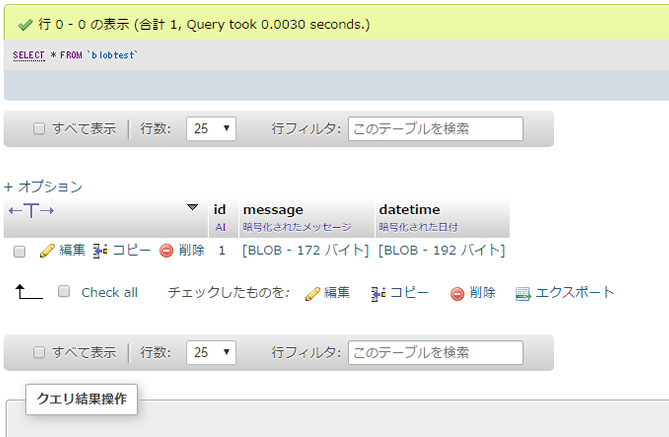Click bulk 編集 for checked rows
This screenshot has width=669, height=437.
(337, 292)
